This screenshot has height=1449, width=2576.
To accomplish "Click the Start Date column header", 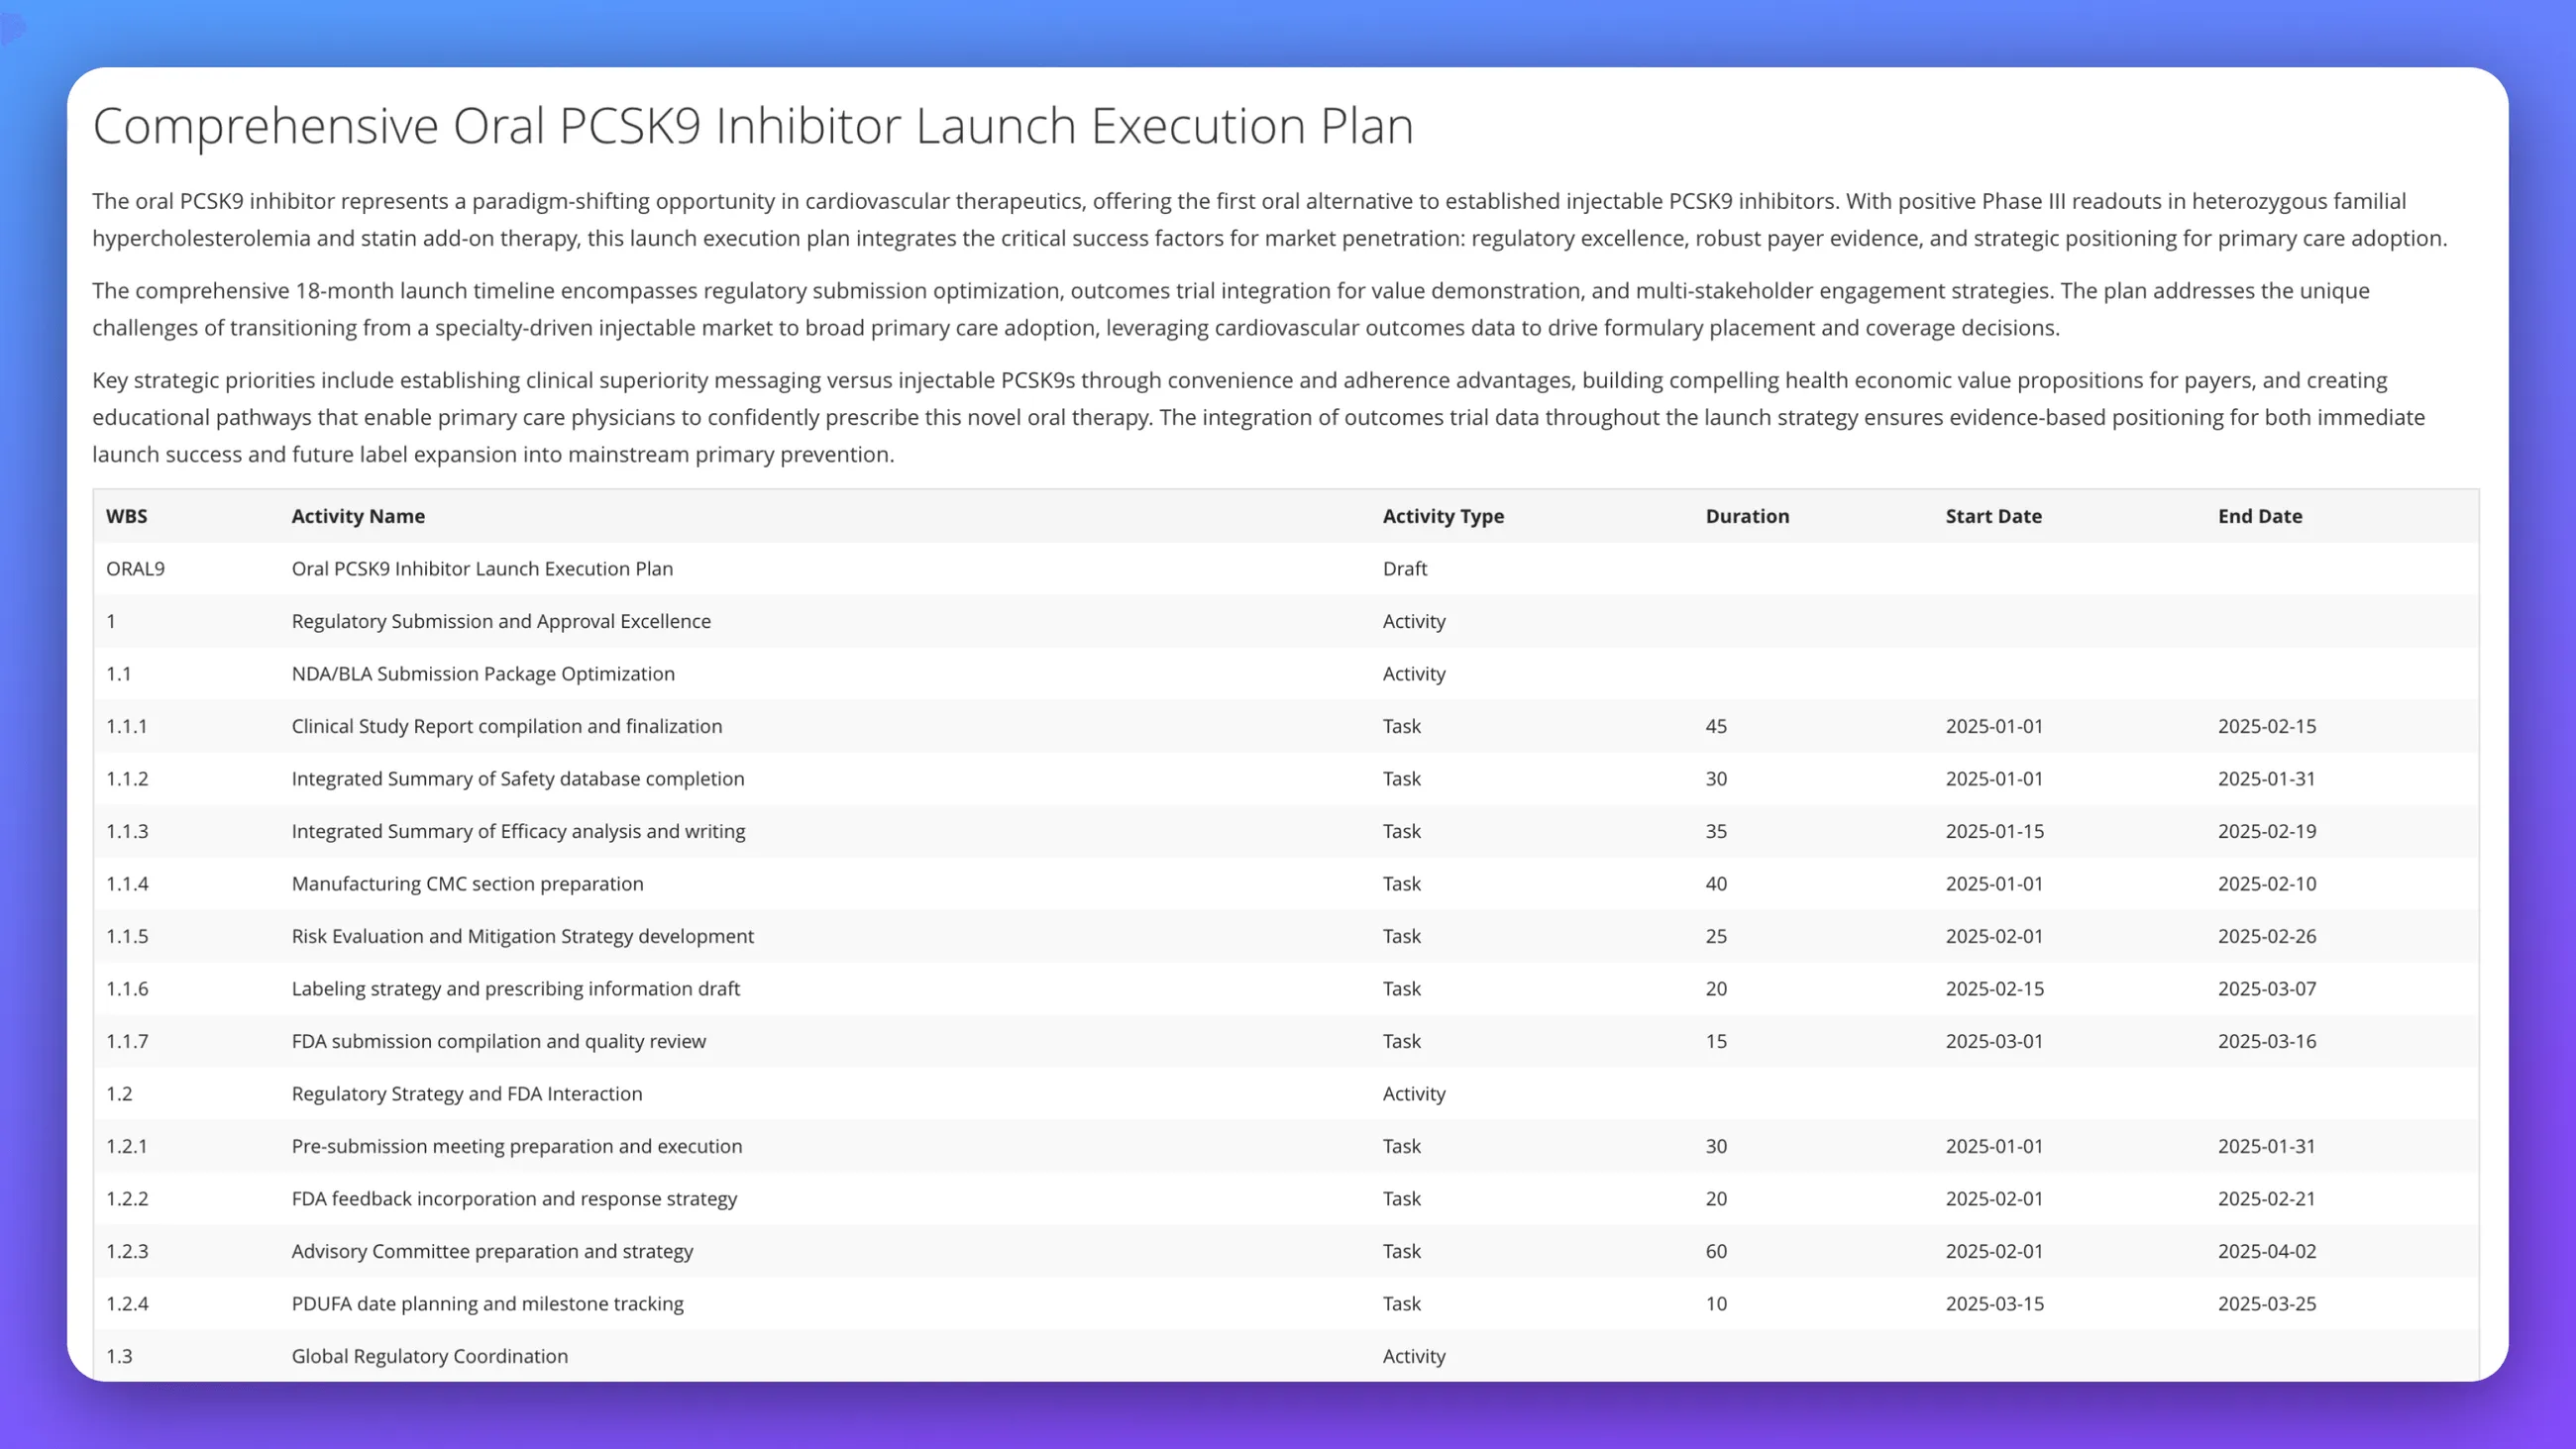I will click(1992, 516).
